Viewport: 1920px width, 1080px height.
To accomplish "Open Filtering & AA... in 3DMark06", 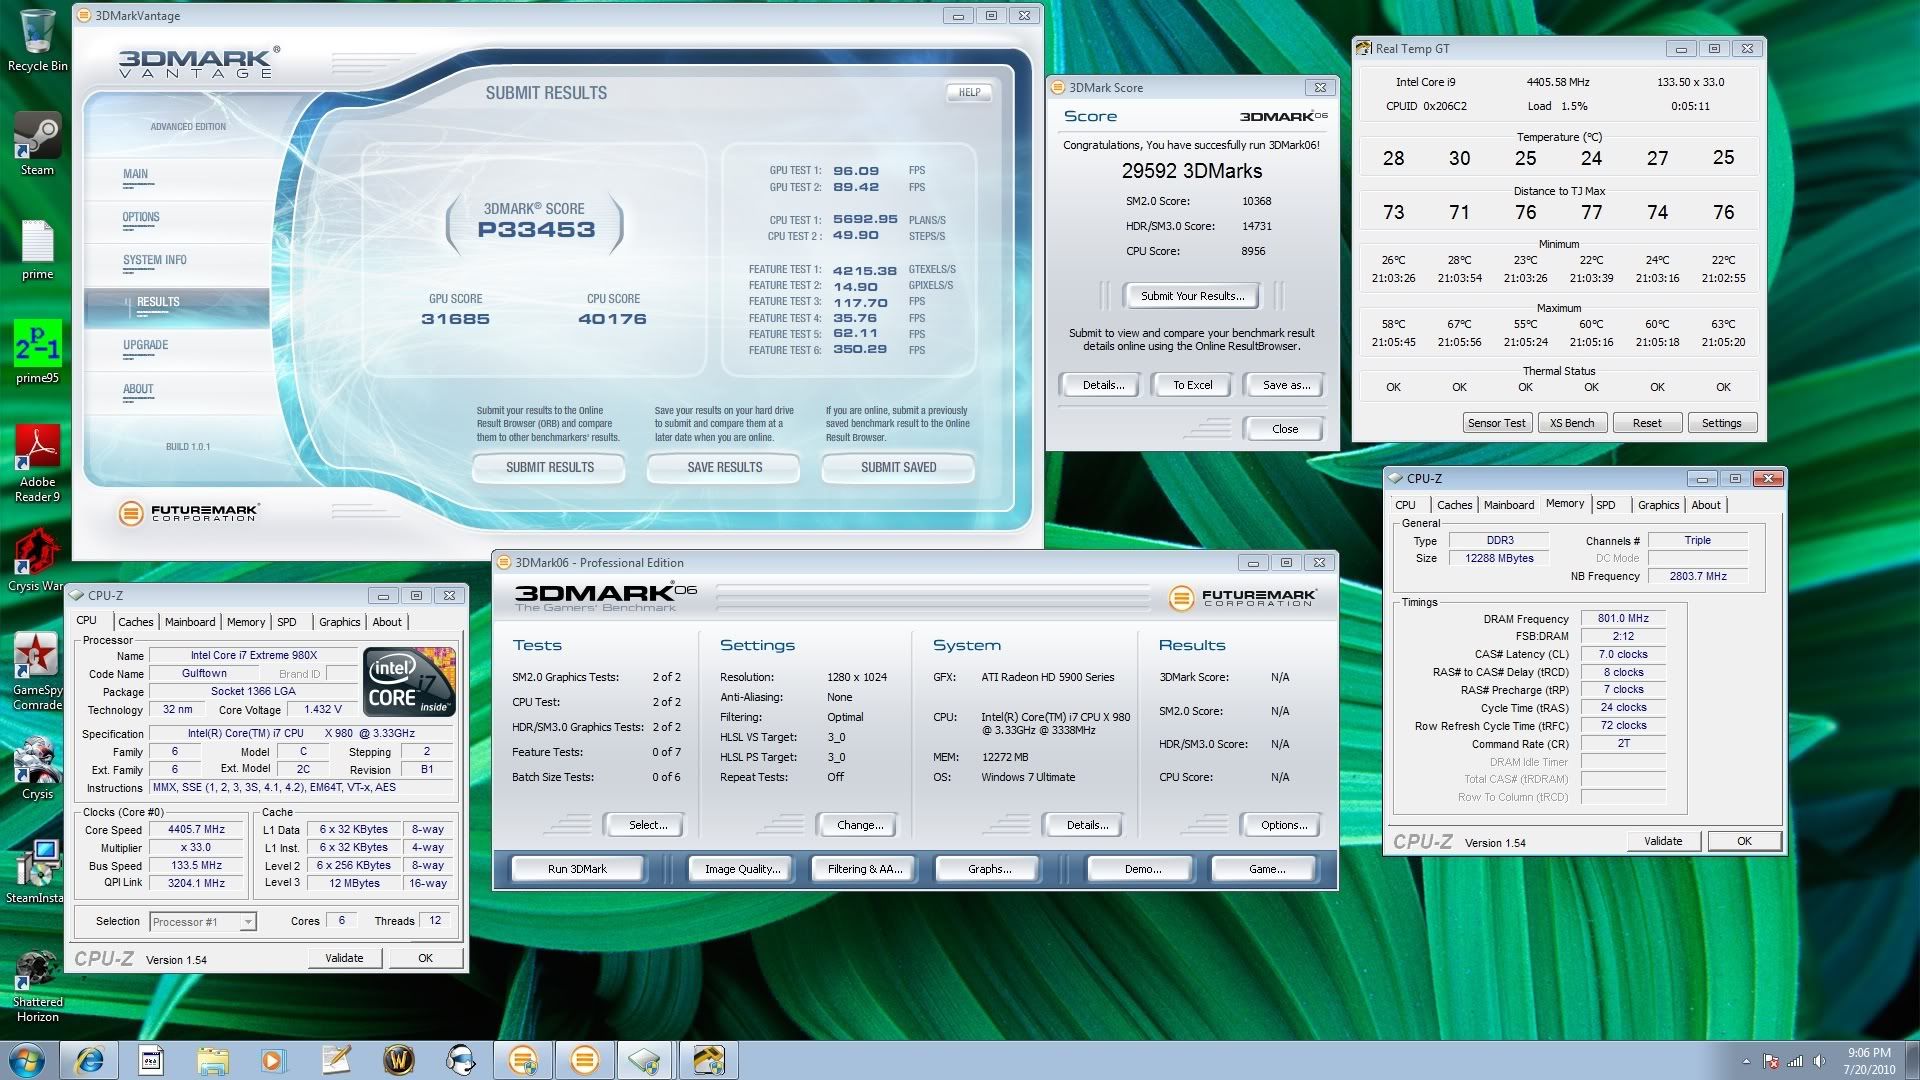I will [x=865, y=869].
